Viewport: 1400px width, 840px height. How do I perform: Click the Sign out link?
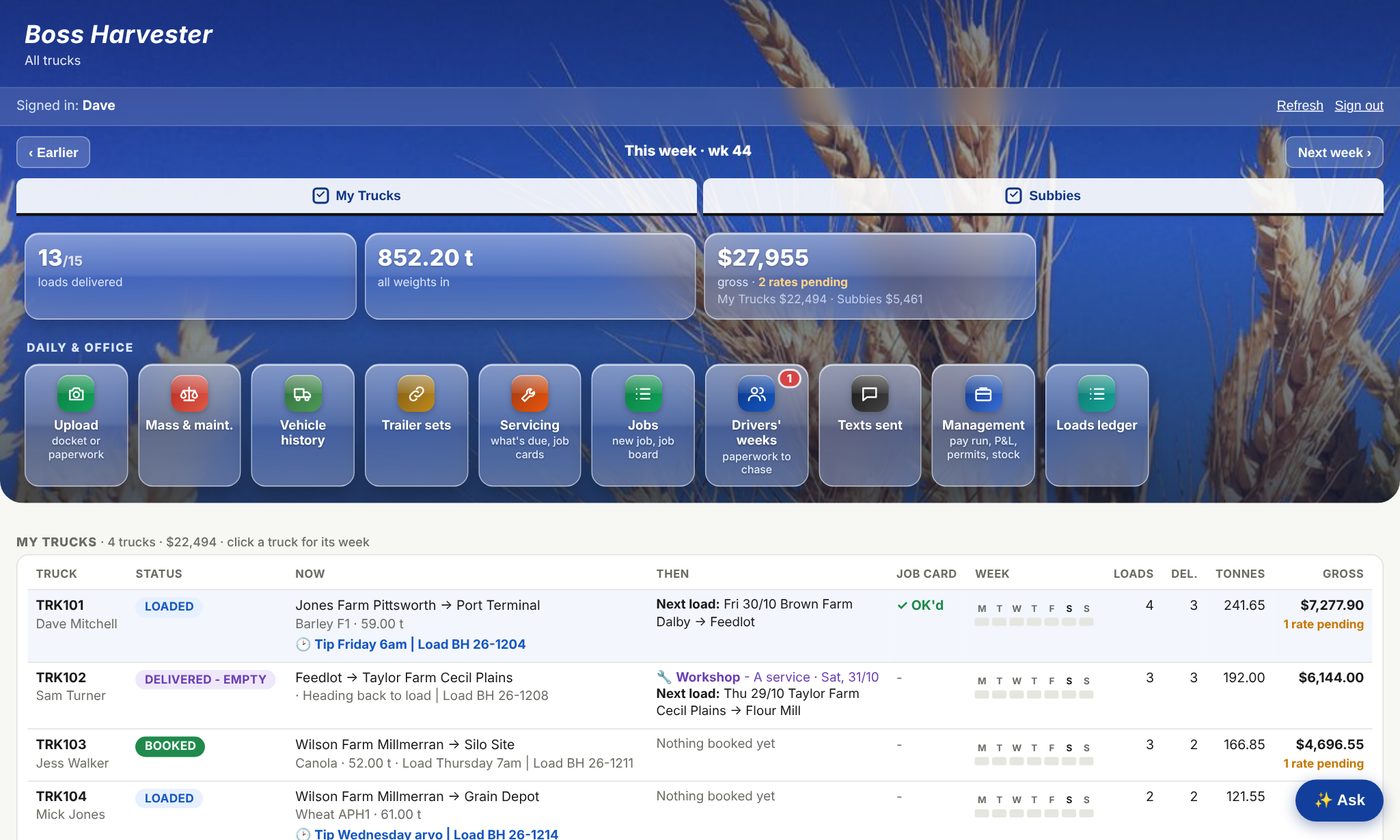click(x=1359, y=106)
